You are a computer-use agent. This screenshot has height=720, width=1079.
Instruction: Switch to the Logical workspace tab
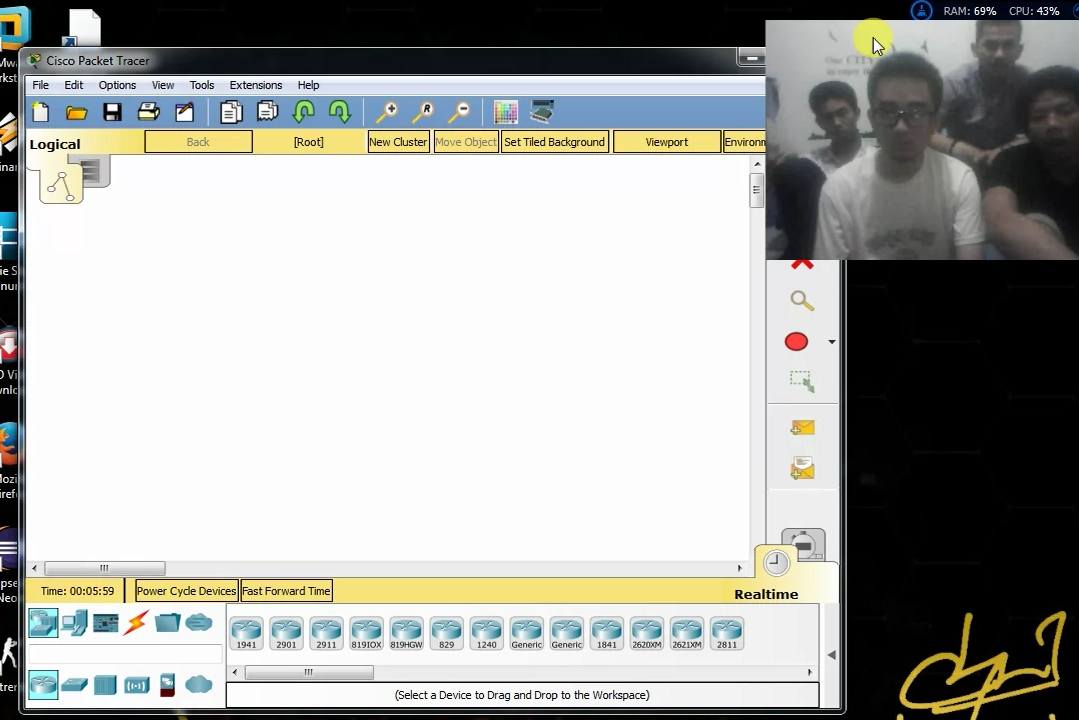pyautogui.click(x=61, y=185)
